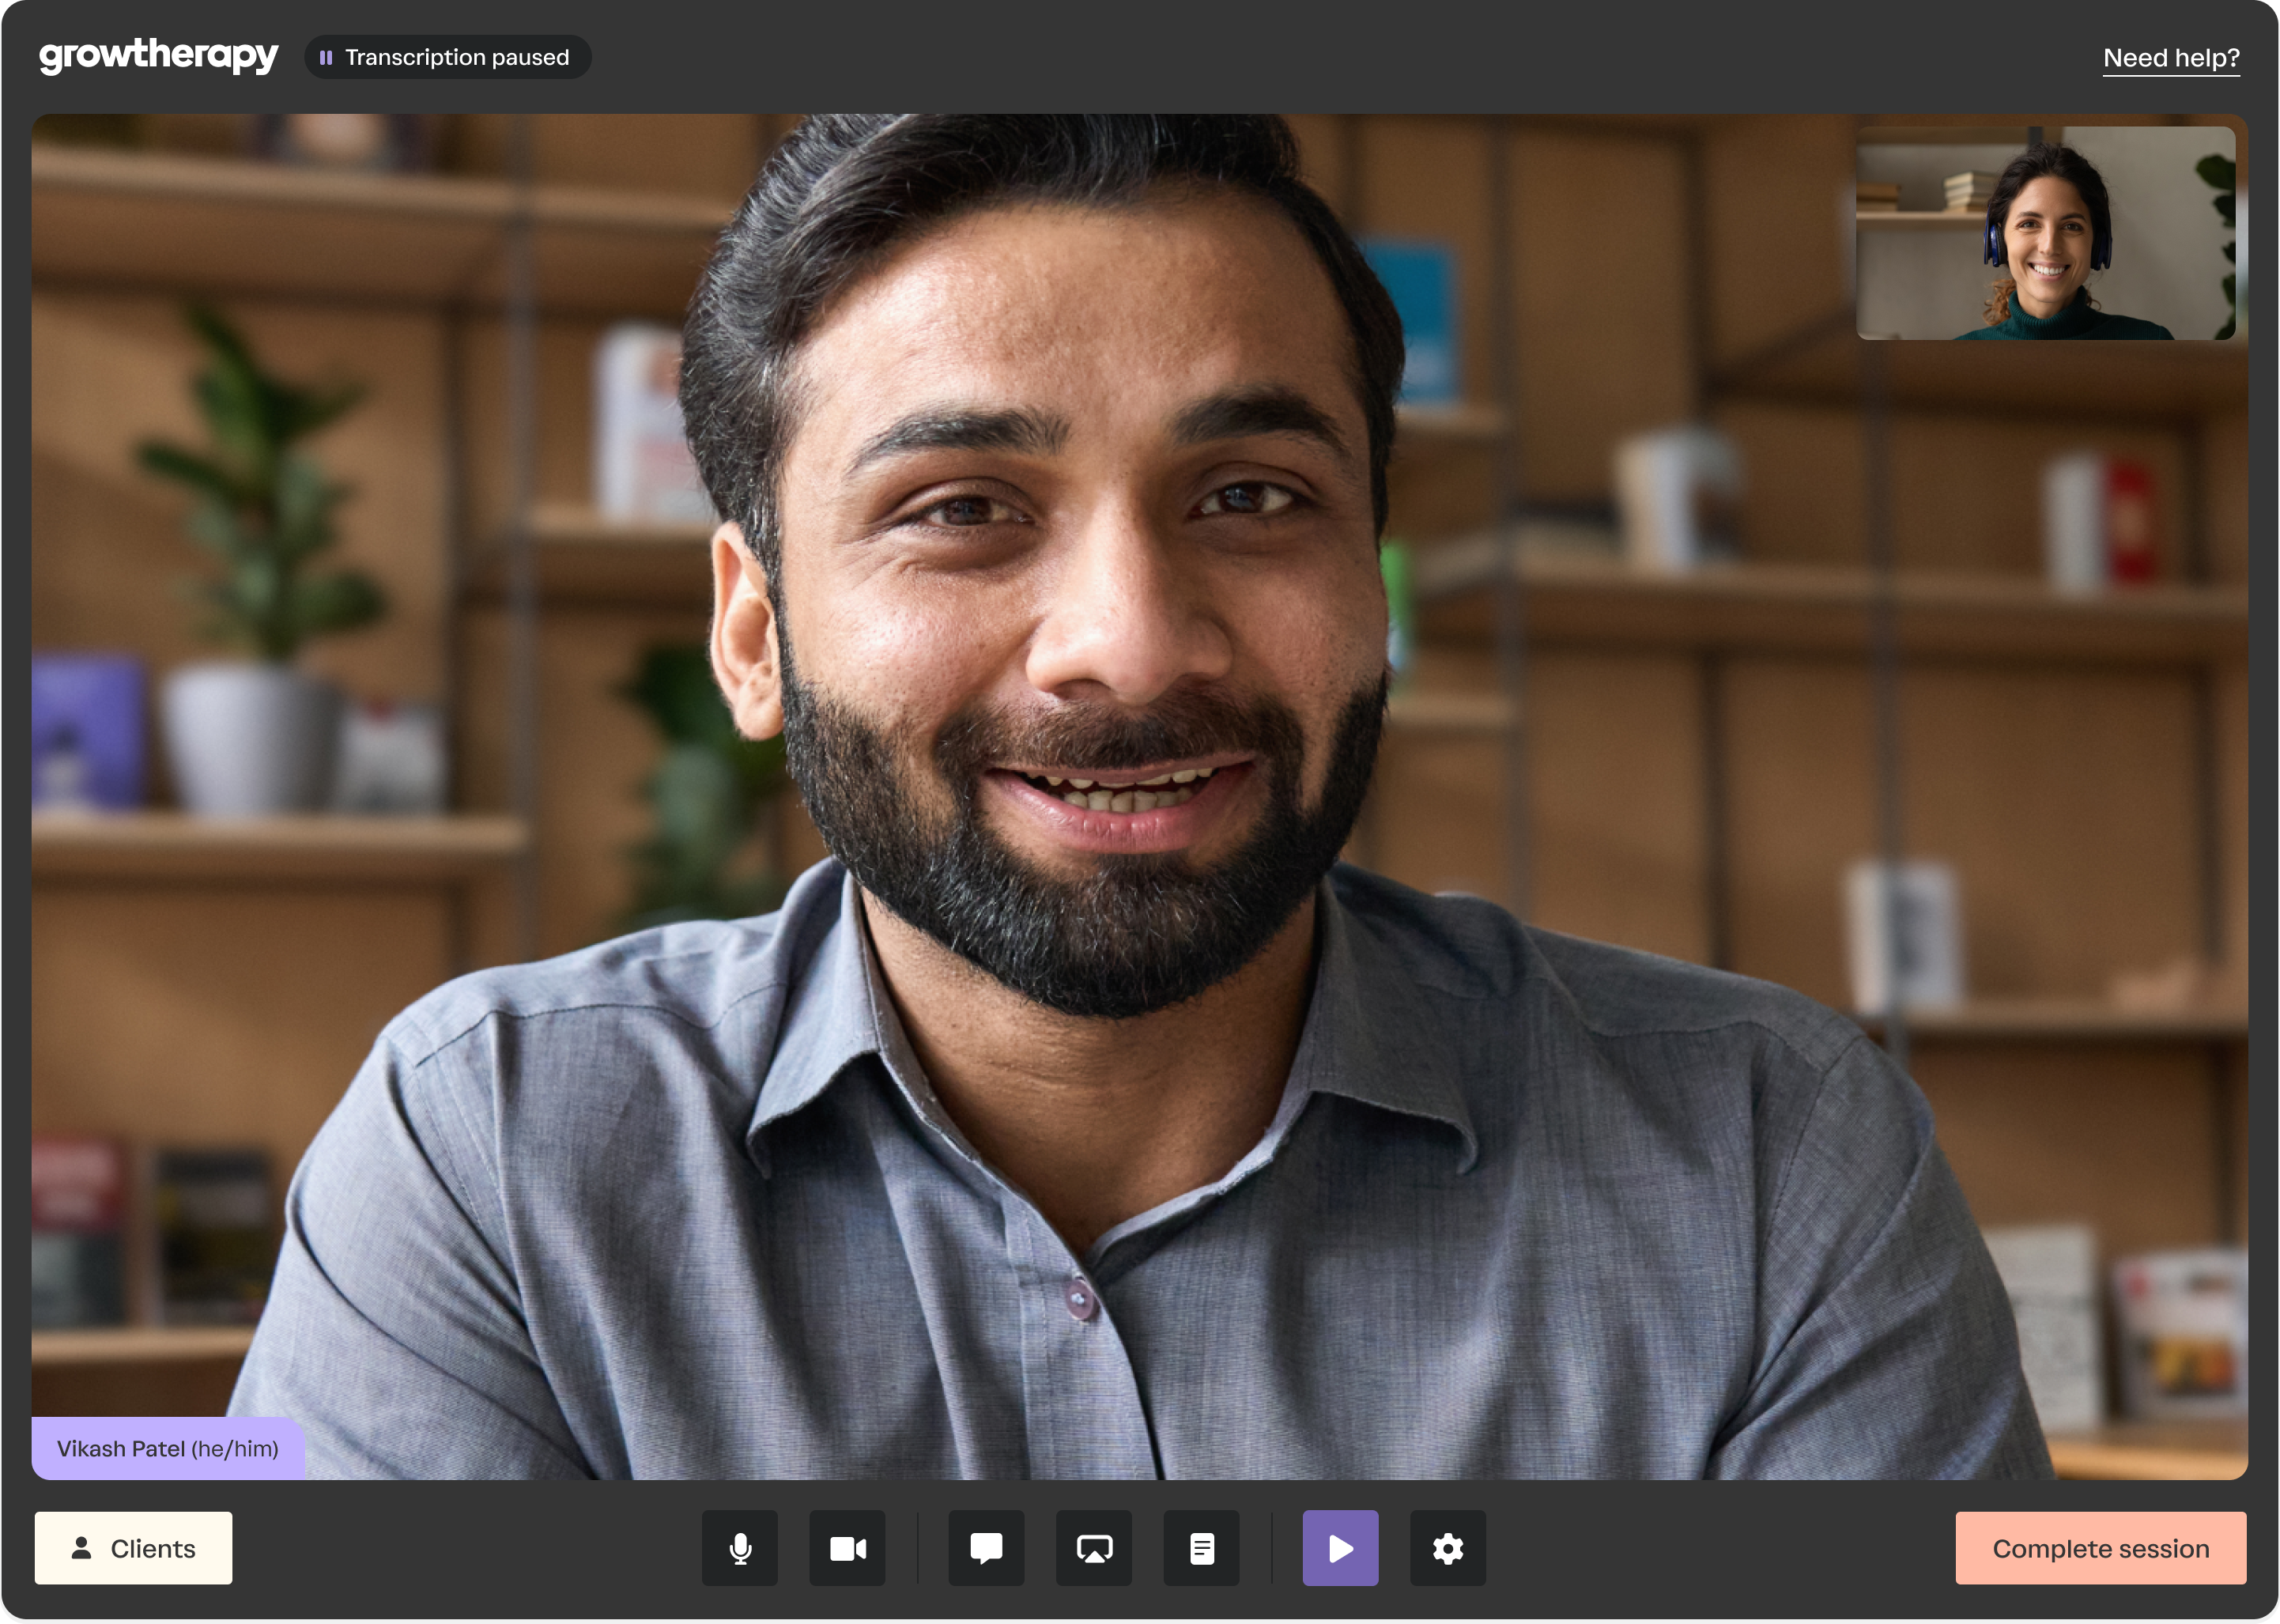Open session settings gear menu
This screenshot has width=2280, height=1624.
point(1448,1548)
